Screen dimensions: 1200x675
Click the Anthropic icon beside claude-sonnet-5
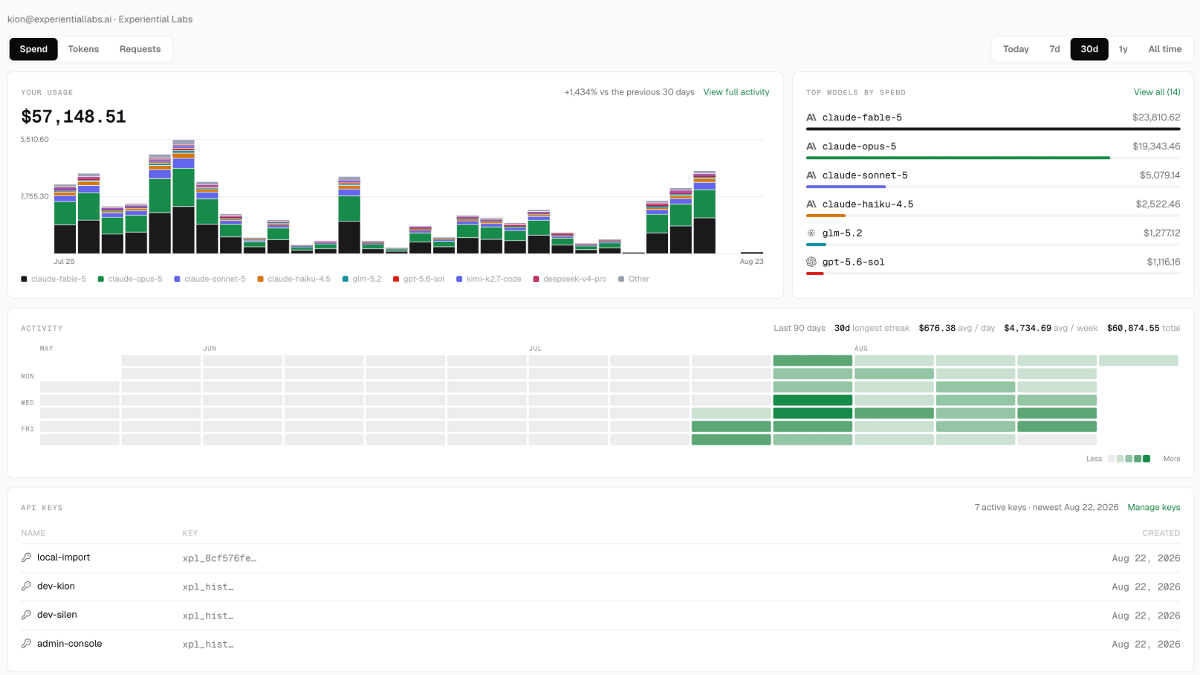click(811, 175)
